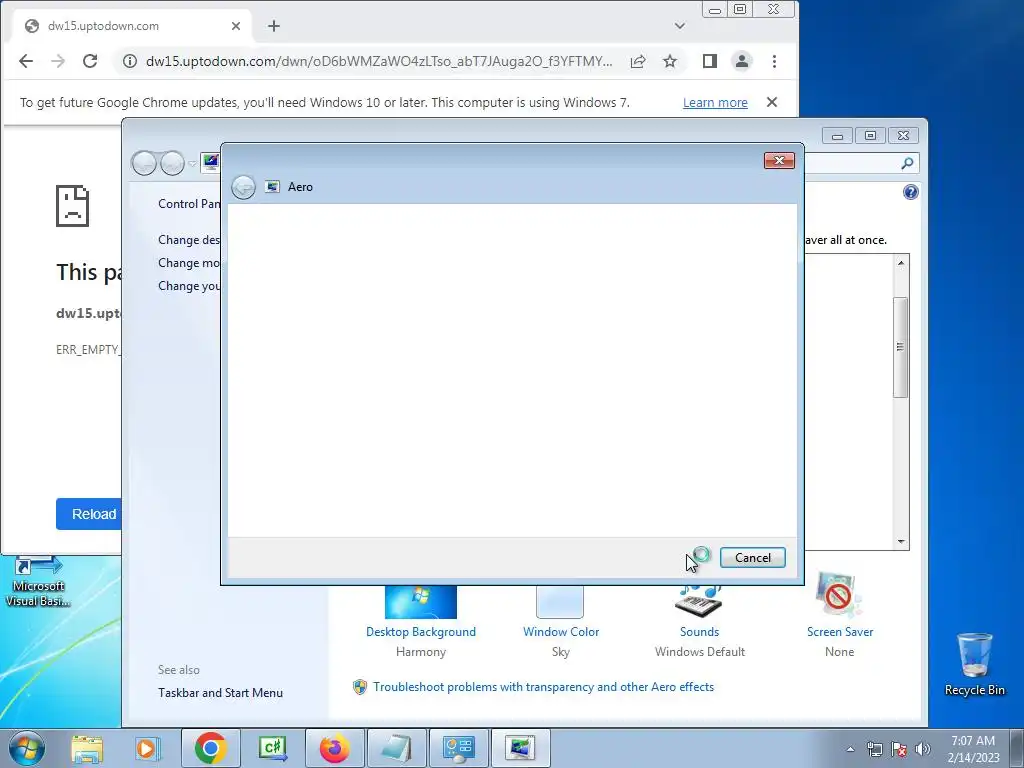Switch to Chrome in the taskbar
Screen dimensions: 1024x768
pos(210,748)
